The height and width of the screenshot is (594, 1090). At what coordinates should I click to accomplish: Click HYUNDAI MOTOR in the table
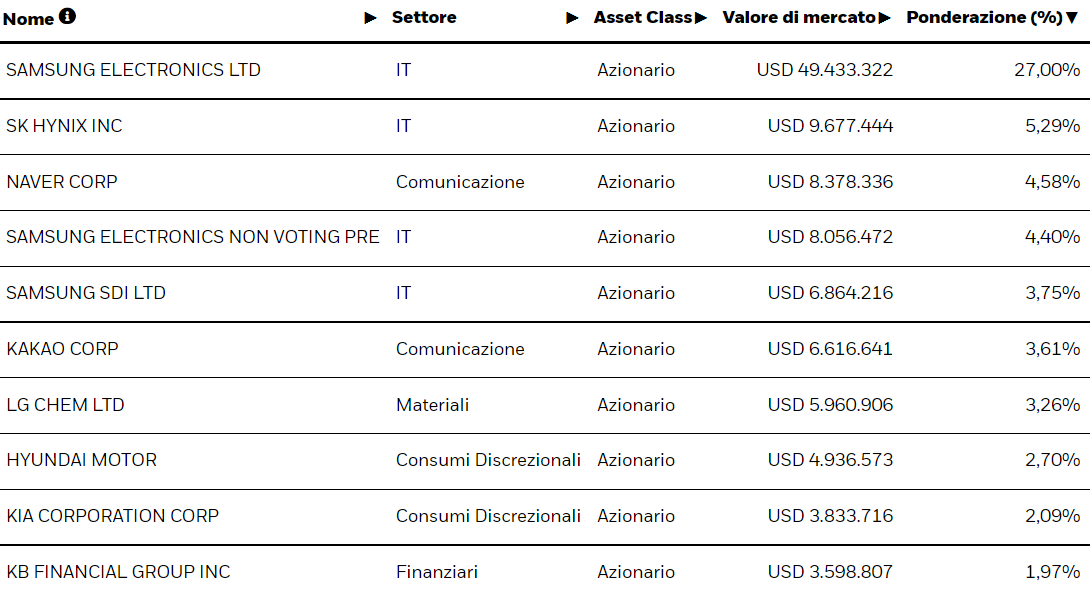(81, 460)
